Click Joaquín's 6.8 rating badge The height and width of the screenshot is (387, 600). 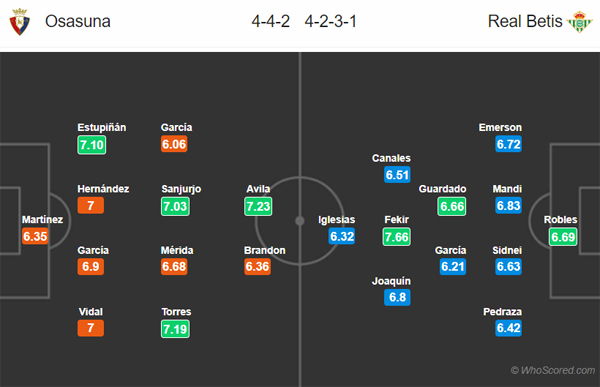pos(397,297)
